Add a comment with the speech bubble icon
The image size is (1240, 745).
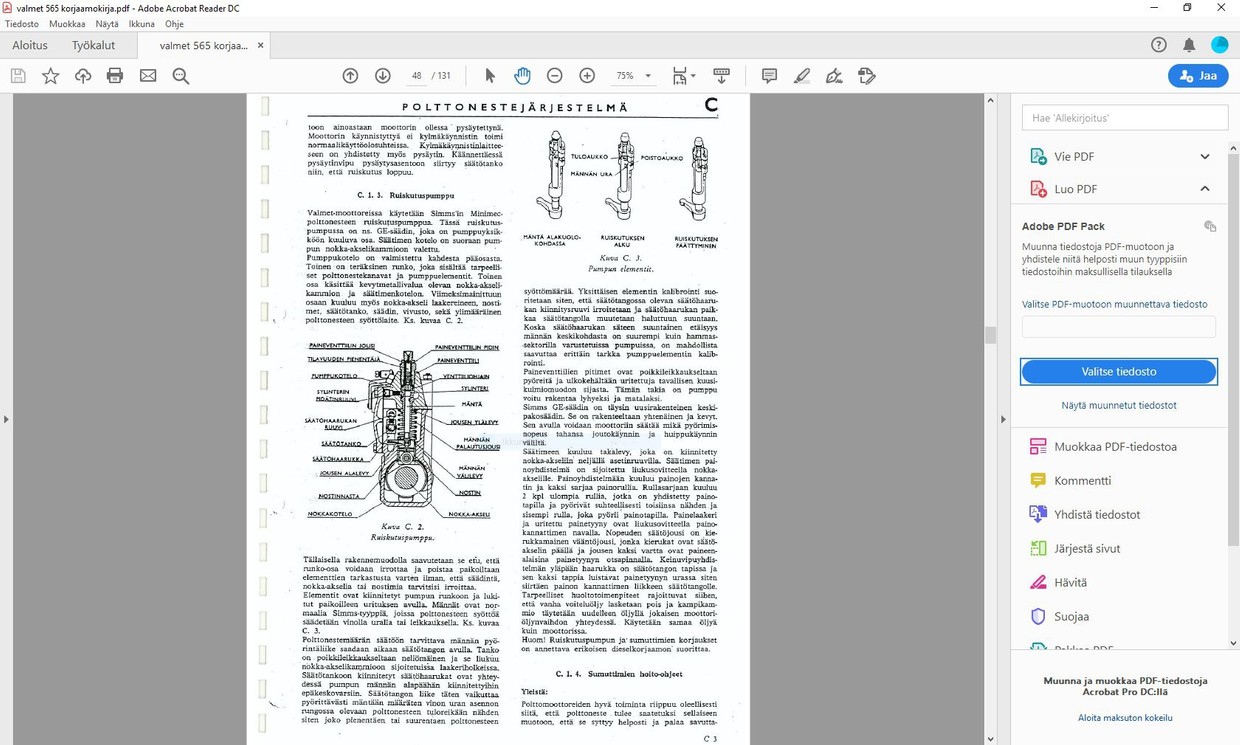click(x=769, y=76)
